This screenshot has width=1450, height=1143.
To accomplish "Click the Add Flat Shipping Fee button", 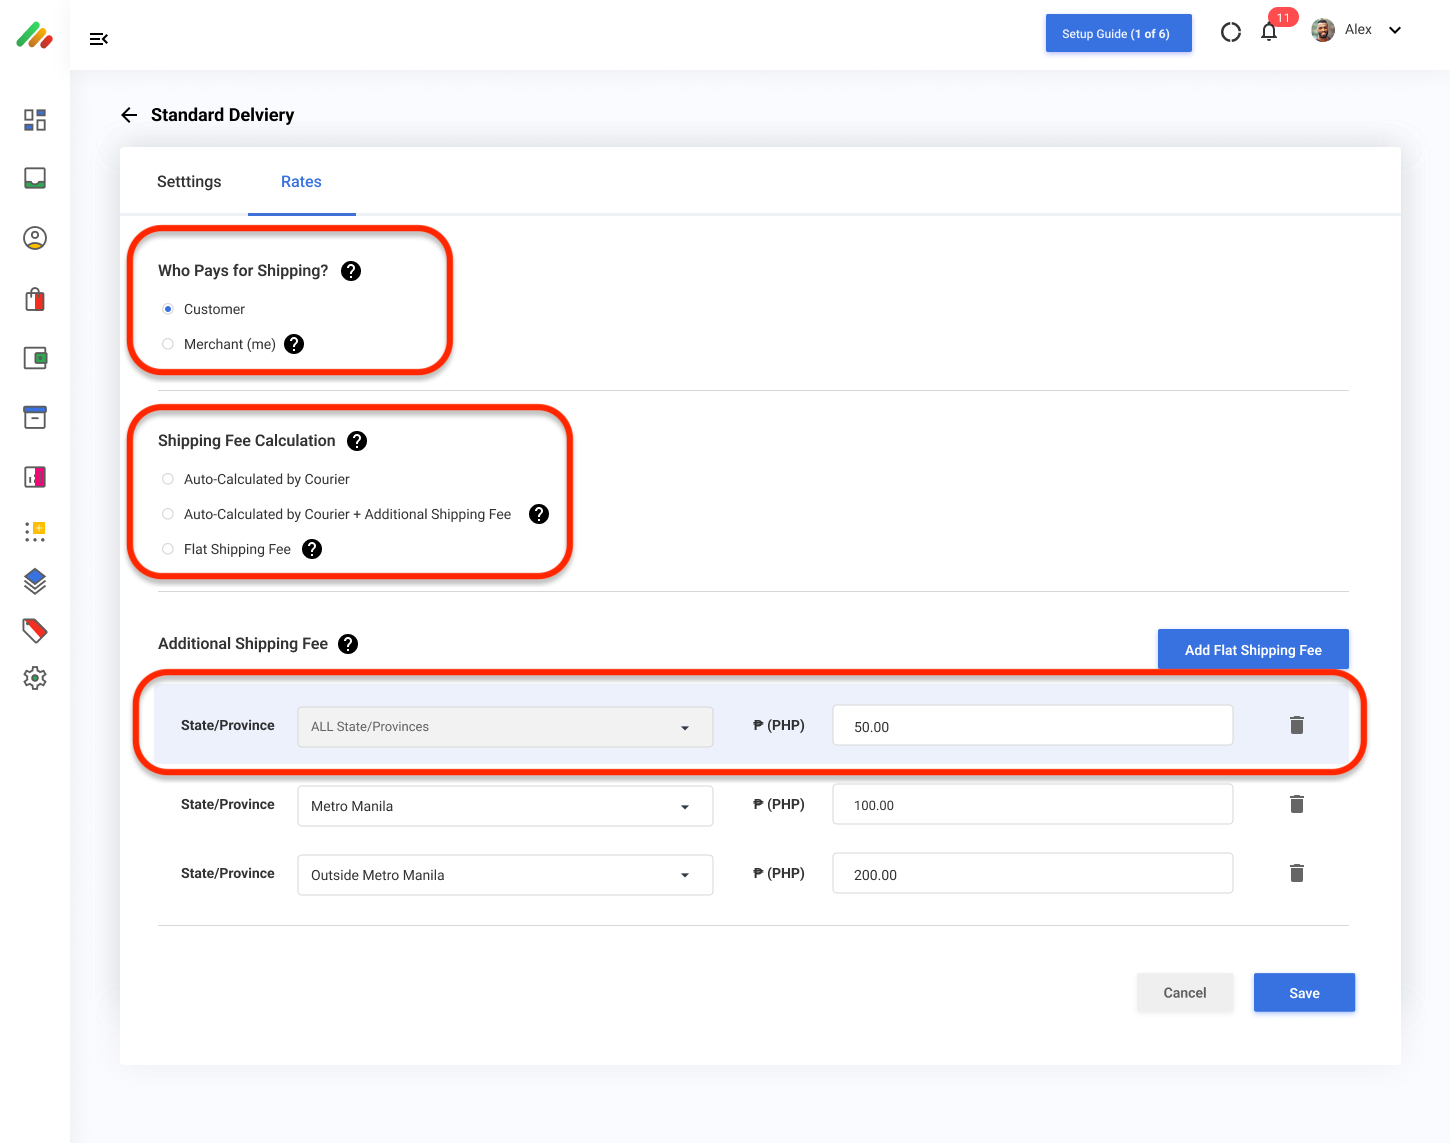I will [1252, 650].
